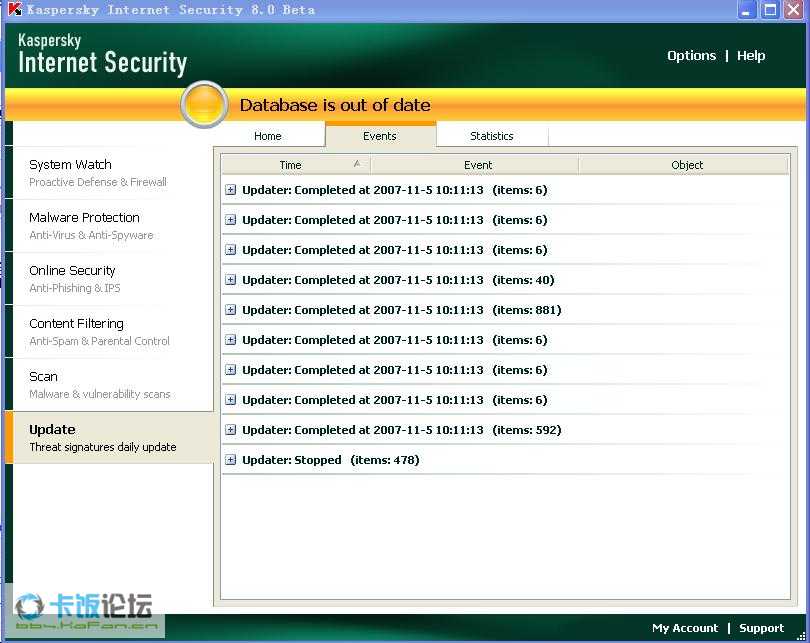Select the Updater Completed '(items: 881)' row text

coord(402,310)
